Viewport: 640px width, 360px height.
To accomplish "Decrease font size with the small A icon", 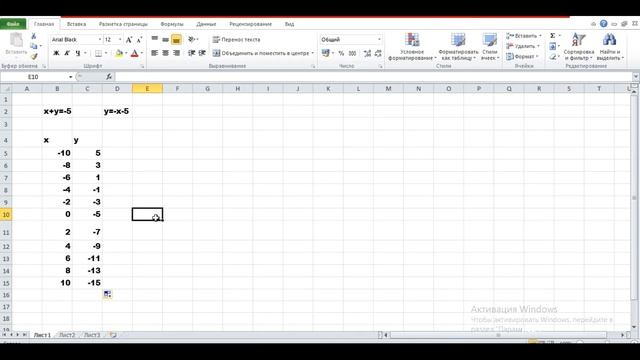I will (x=139, y=40).
